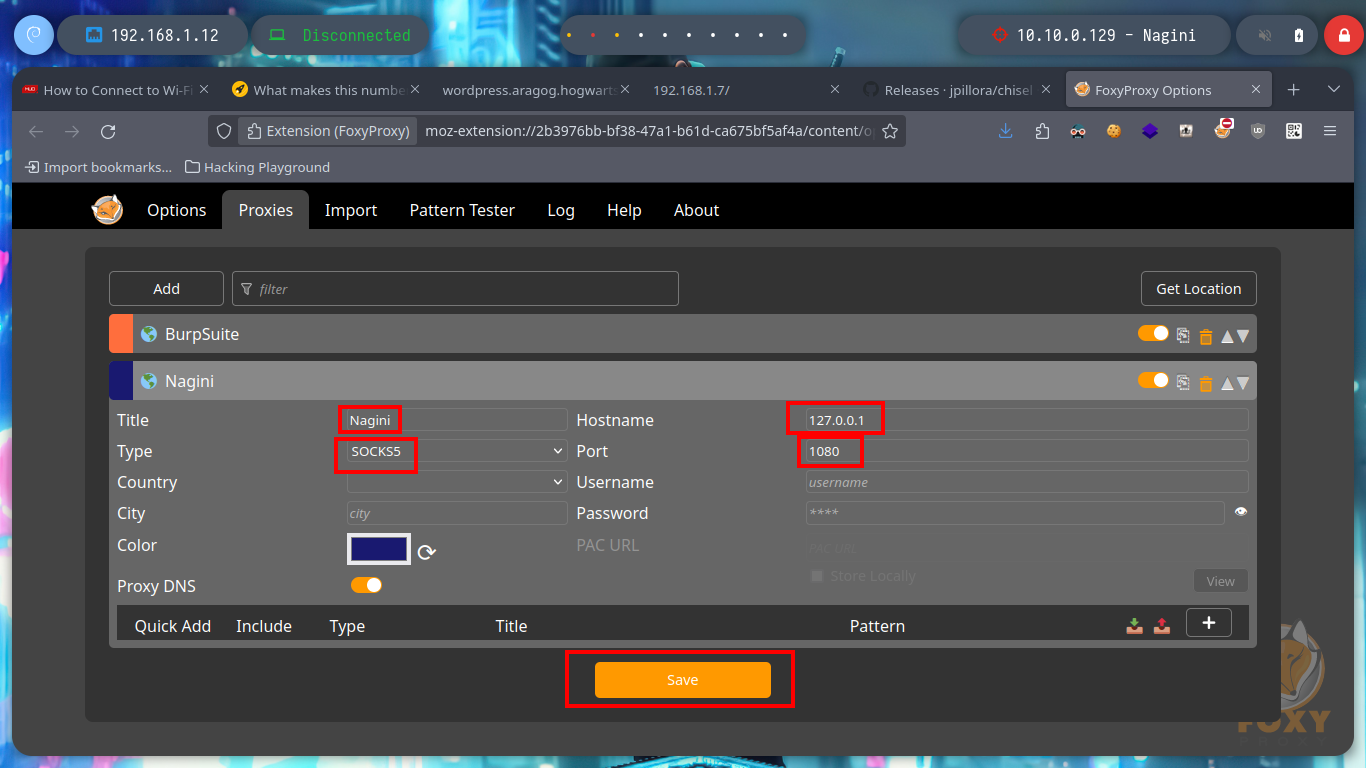
Task: Close the FoxyProxy Options browser tab
Action: tap(1257, 90)
